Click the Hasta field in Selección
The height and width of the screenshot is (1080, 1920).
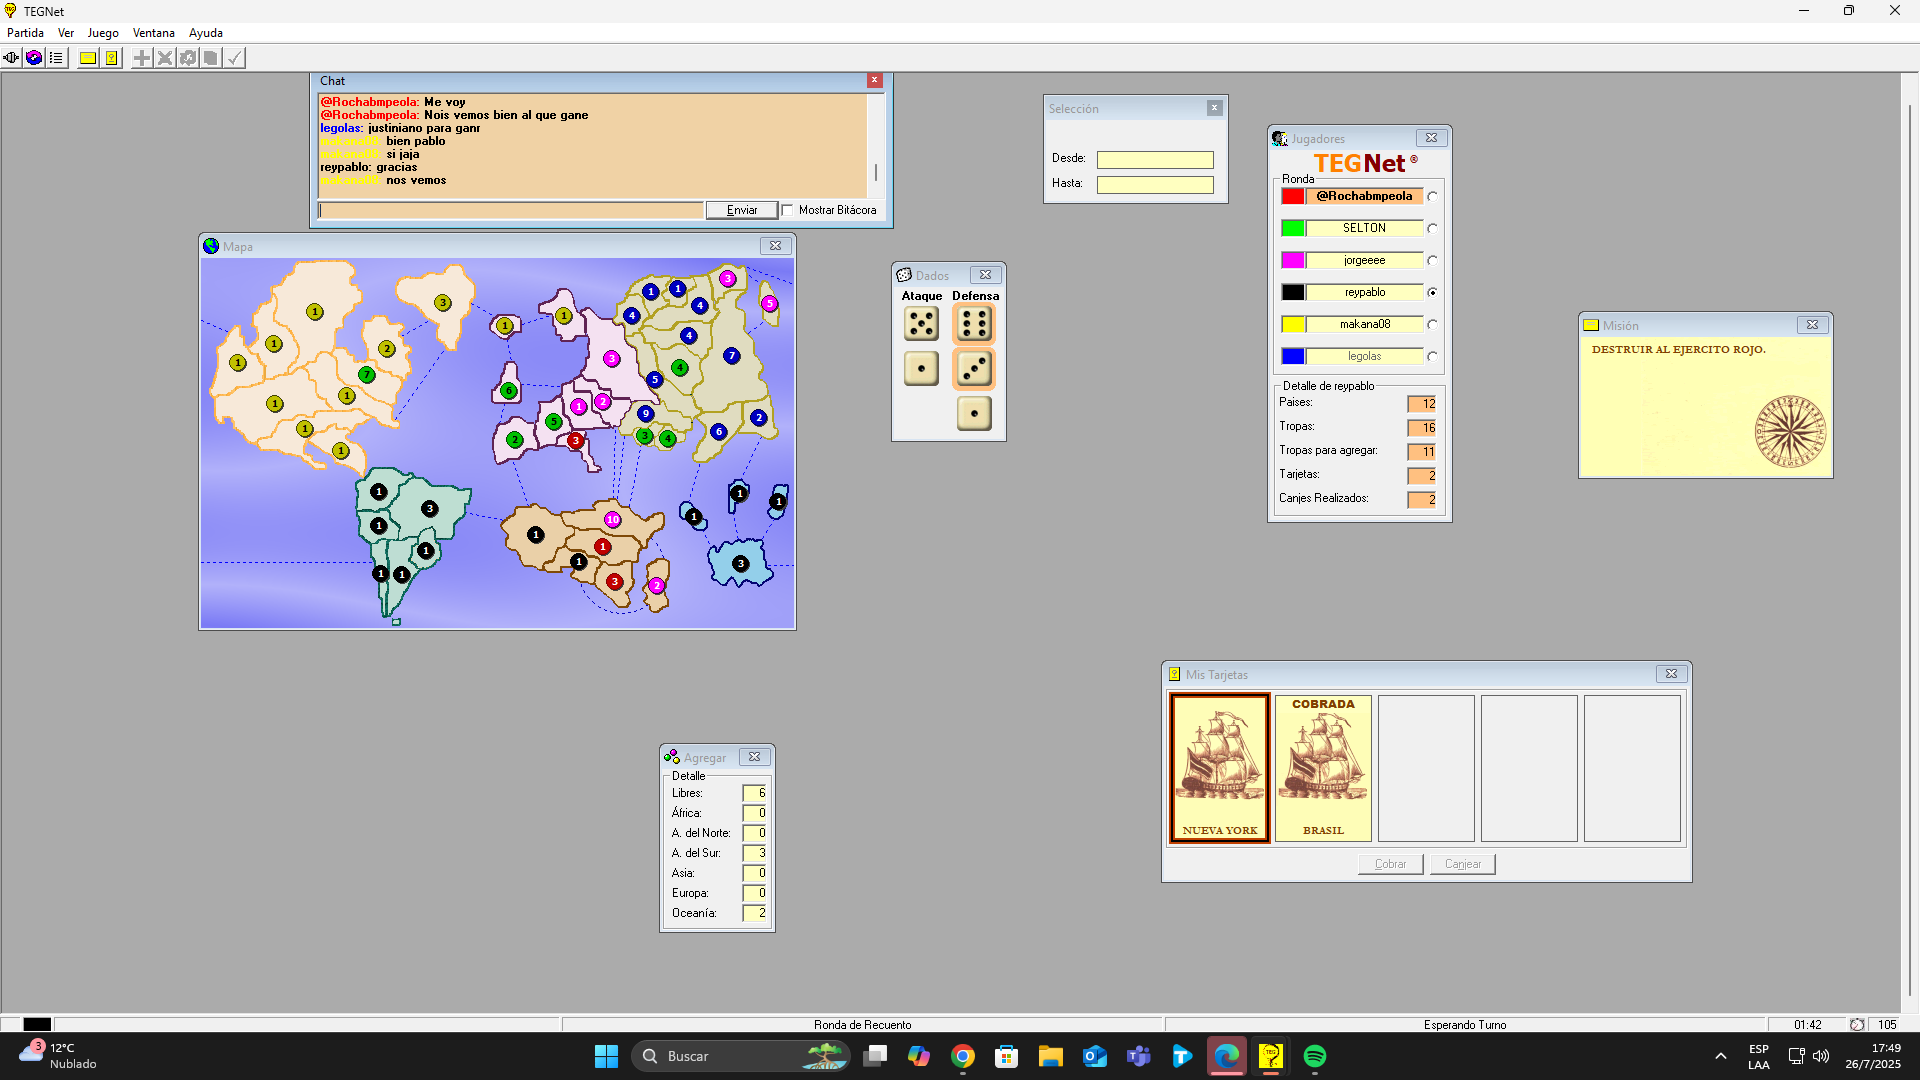tap(1155, 185)
